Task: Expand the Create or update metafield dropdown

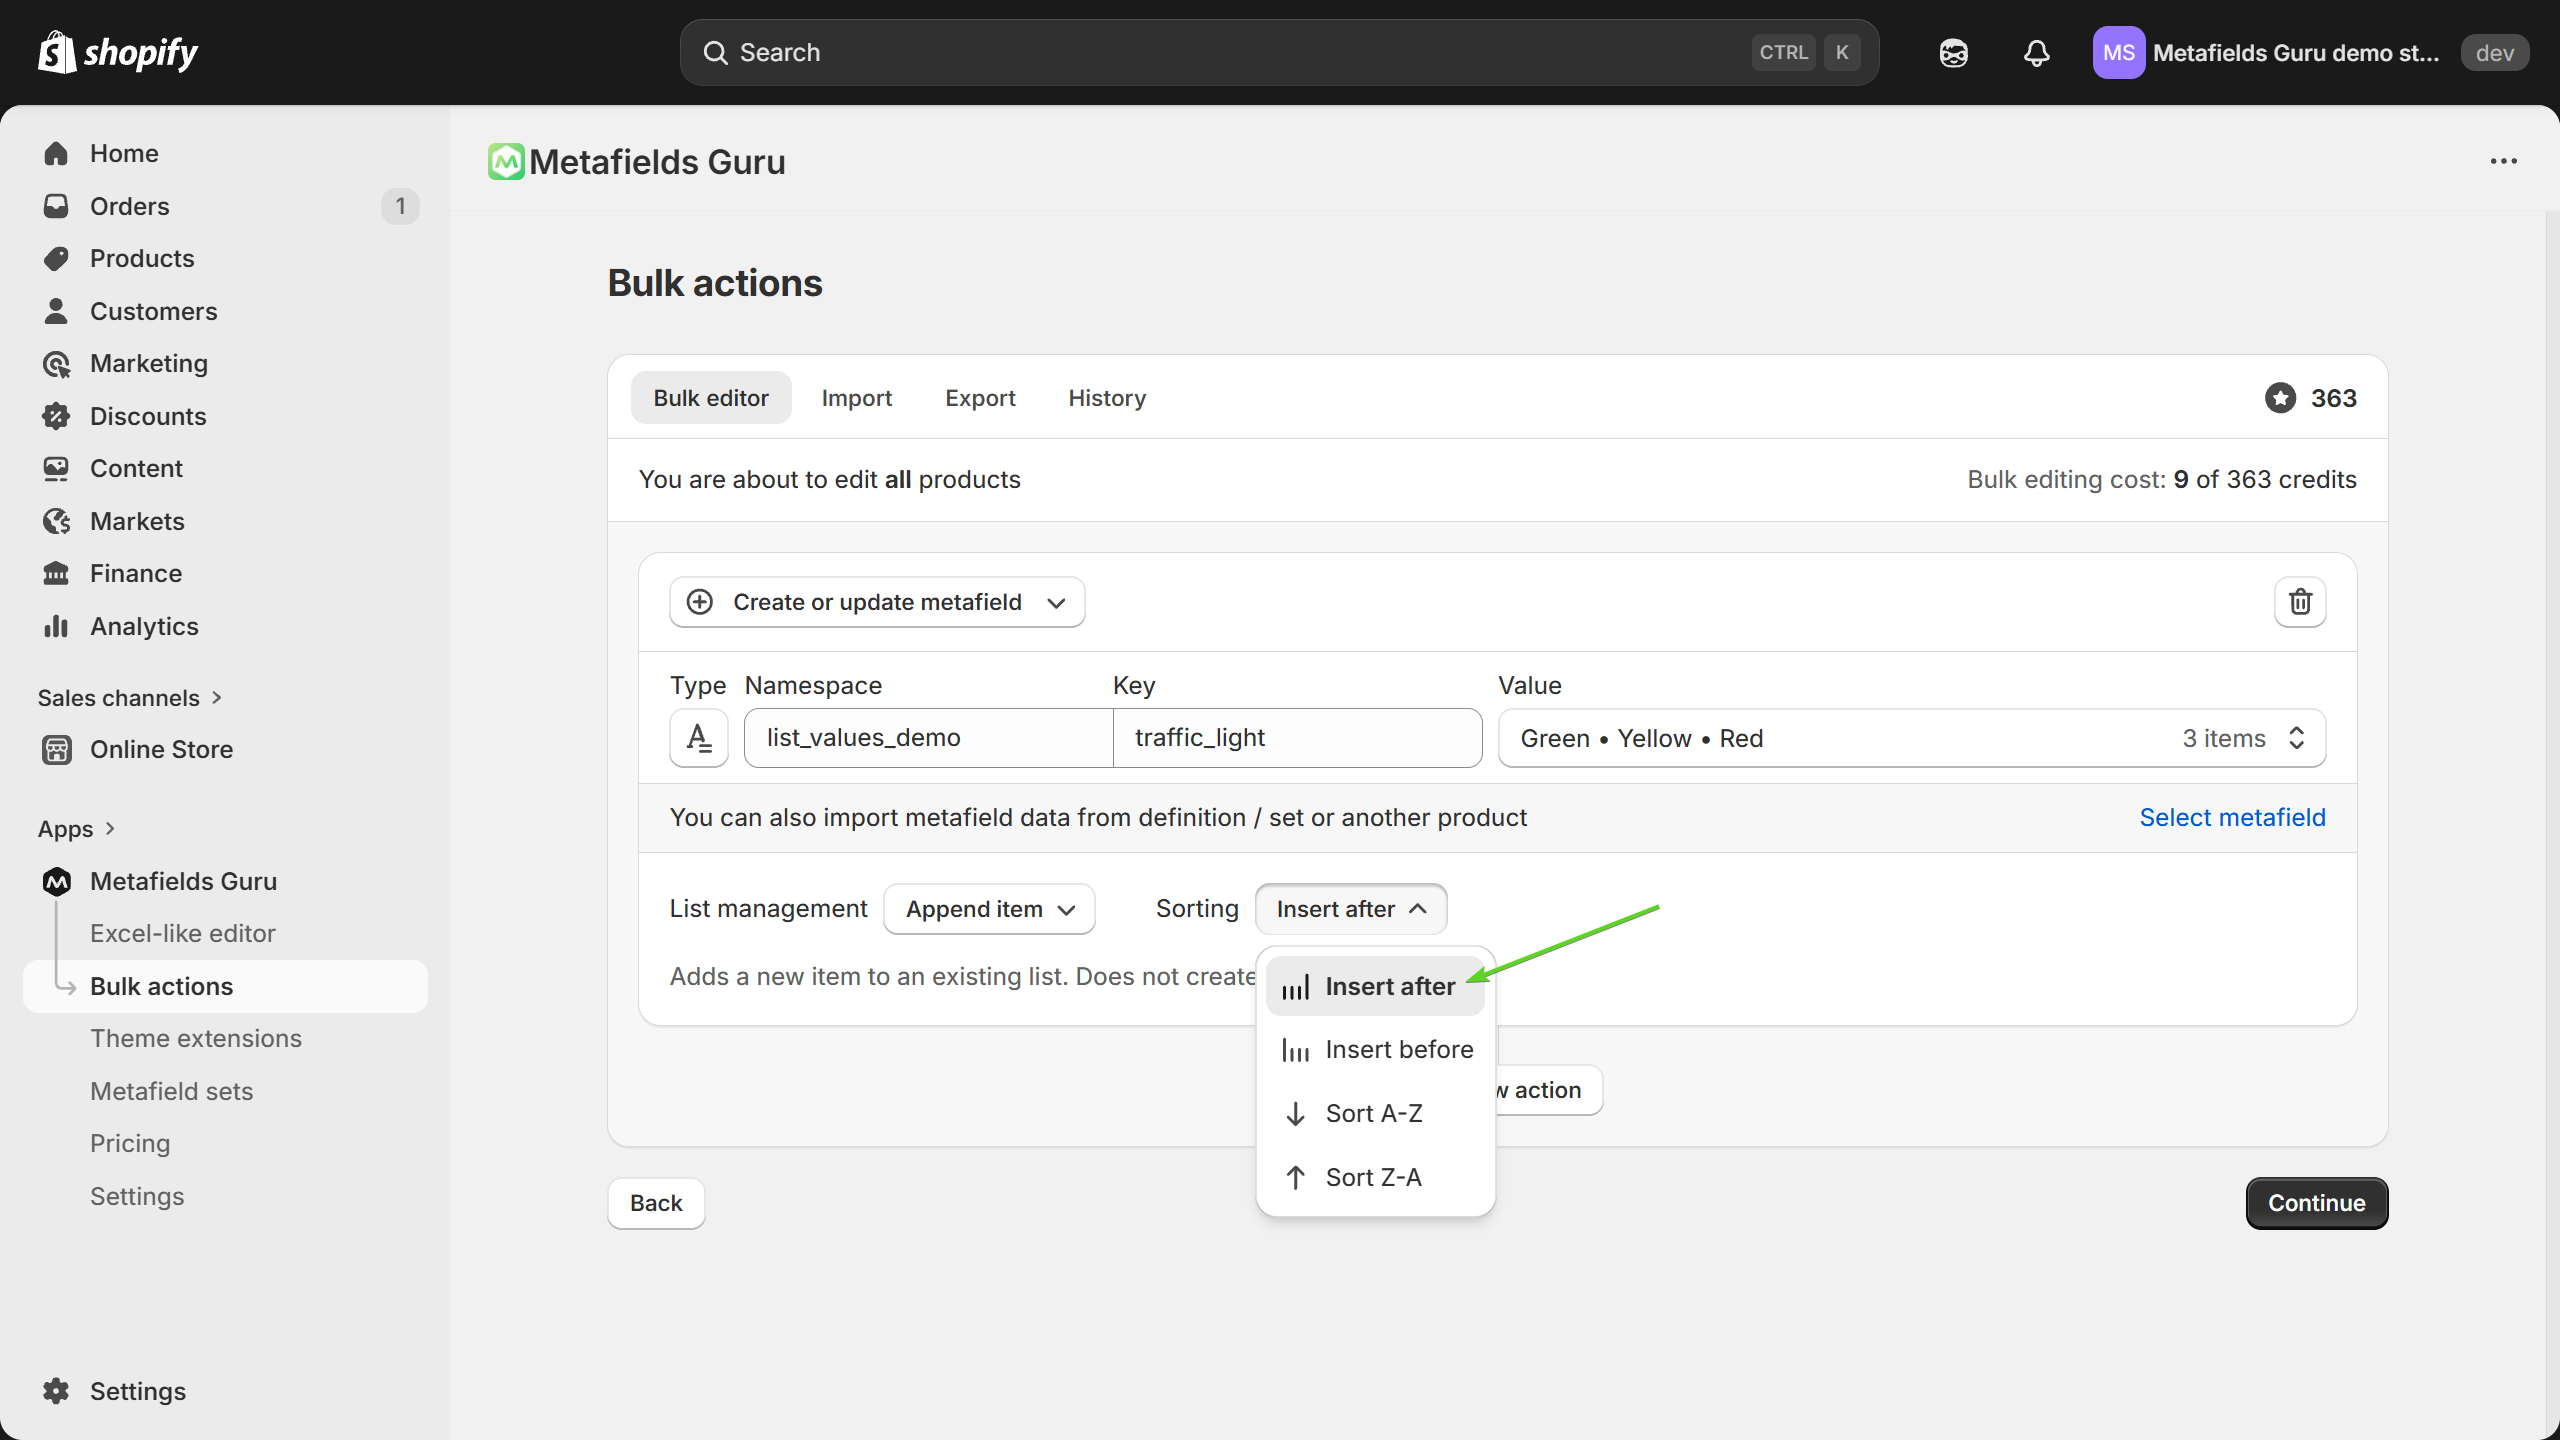Action: (876, 602)
